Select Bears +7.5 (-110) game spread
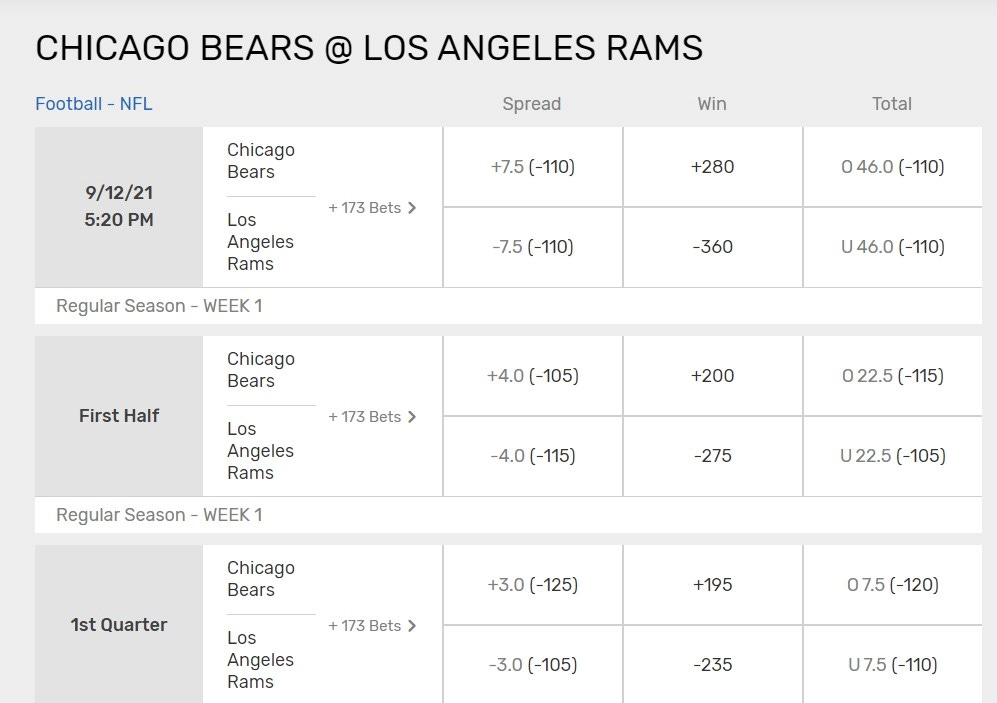 pyautogui.click(x=533, y=167)
